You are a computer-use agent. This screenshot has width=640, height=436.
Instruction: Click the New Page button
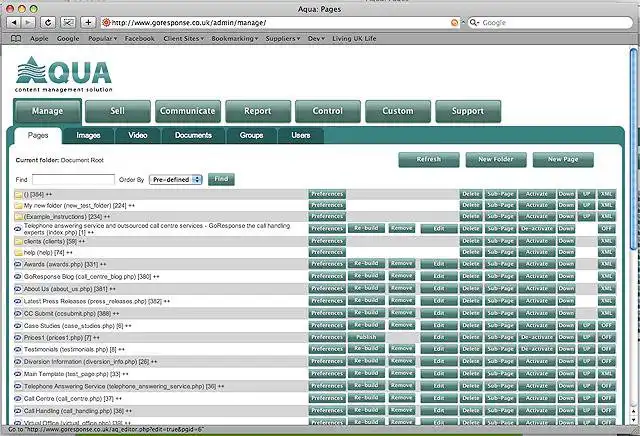563,160
